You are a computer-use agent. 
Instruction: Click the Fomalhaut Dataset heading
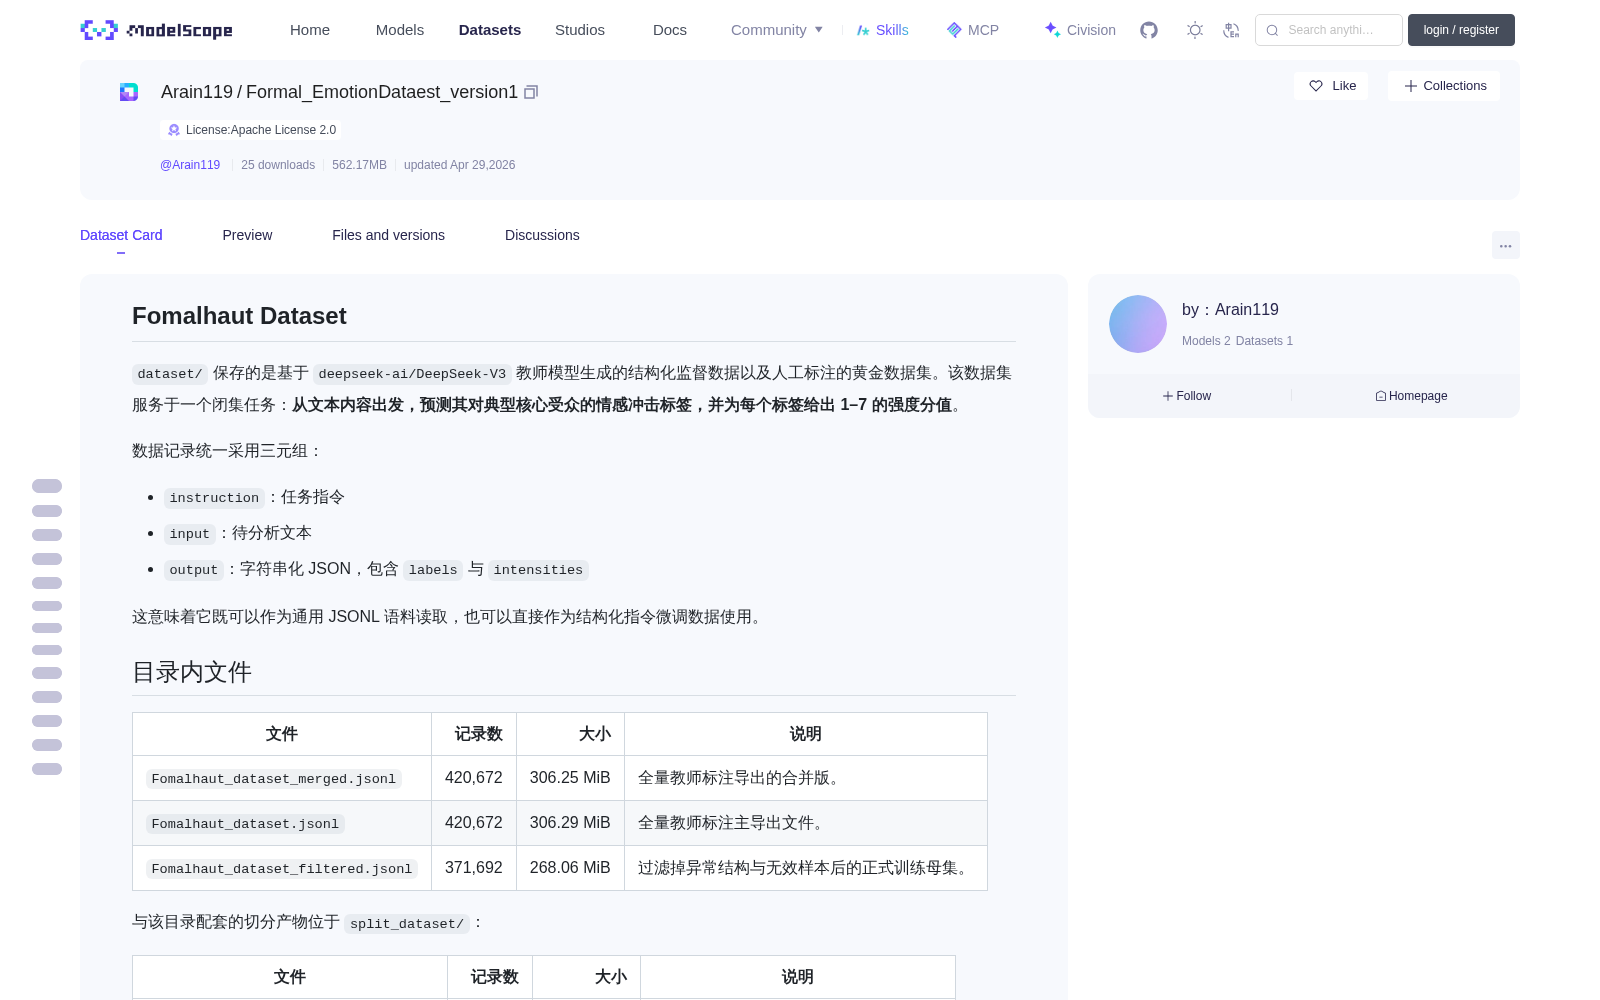pos(239,316)
